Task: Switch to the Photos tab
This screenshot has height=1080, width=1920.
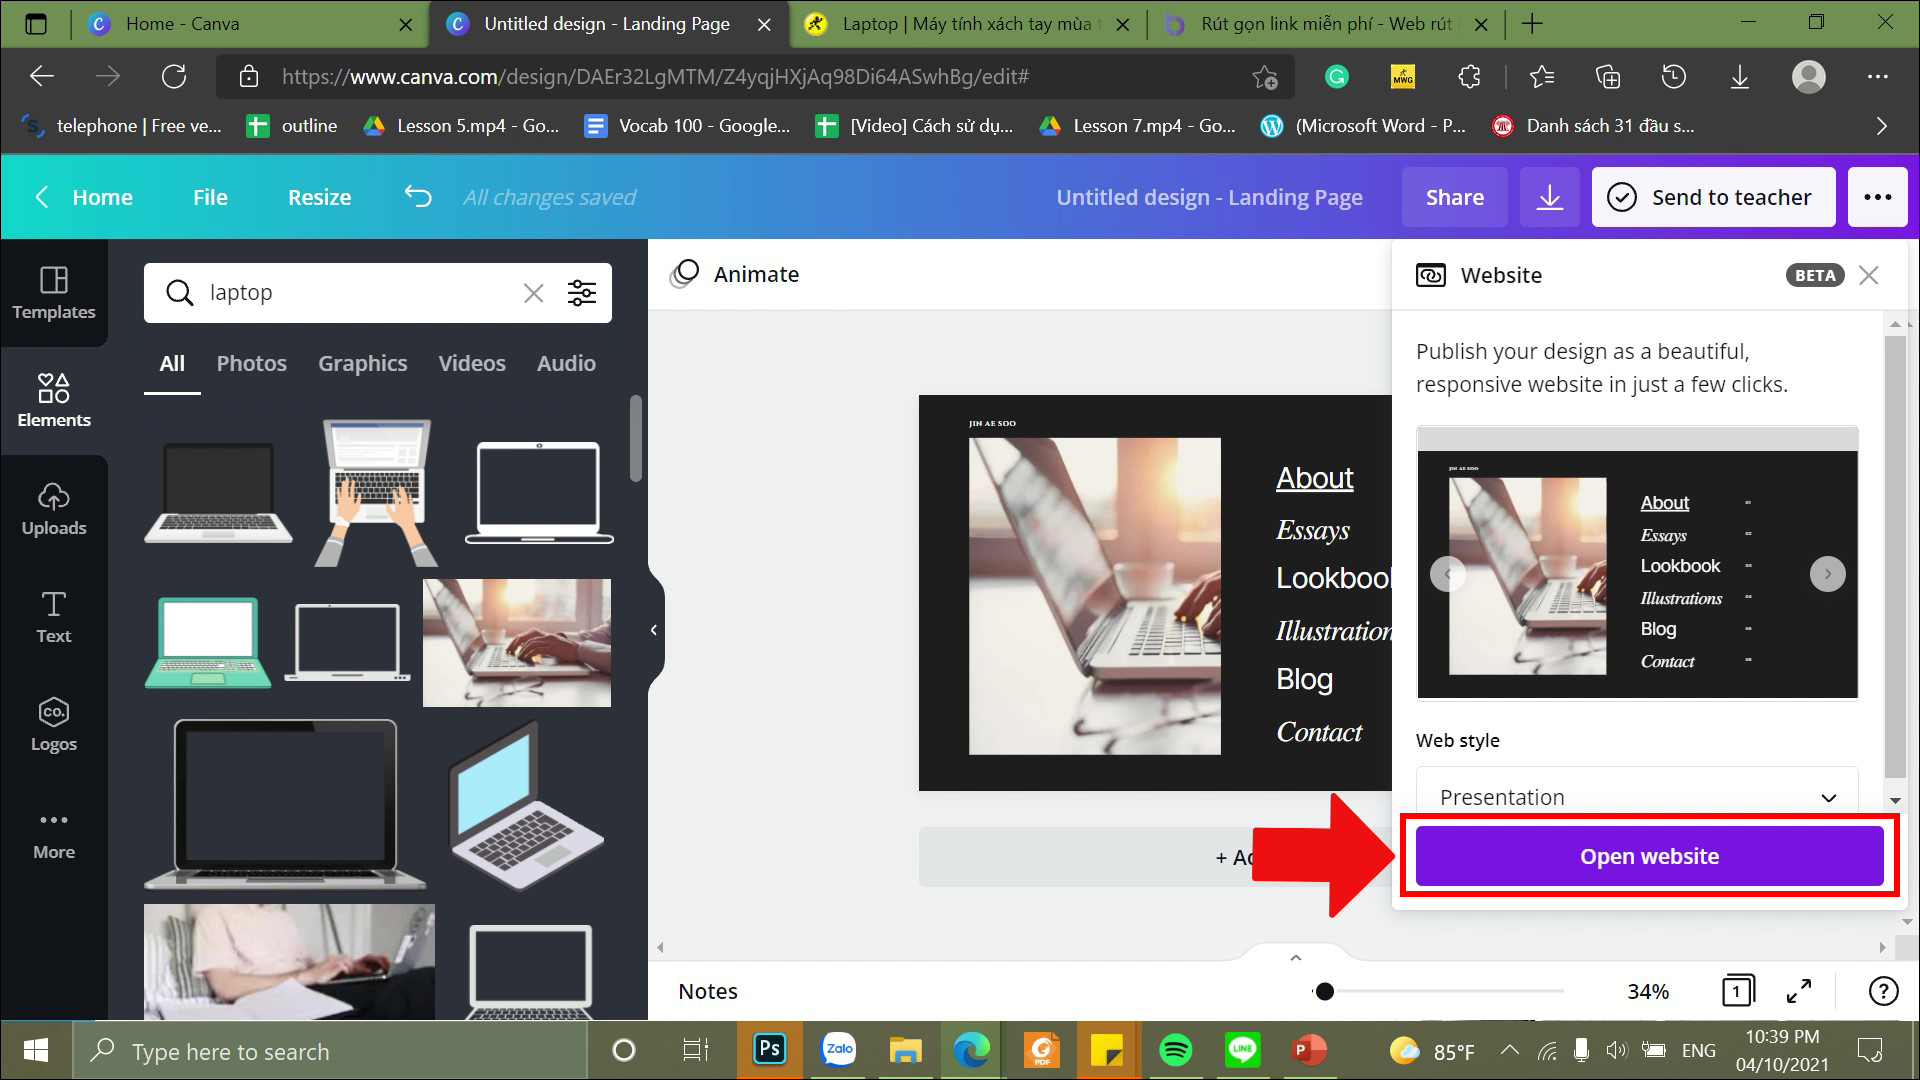Action: click(251, 363)
